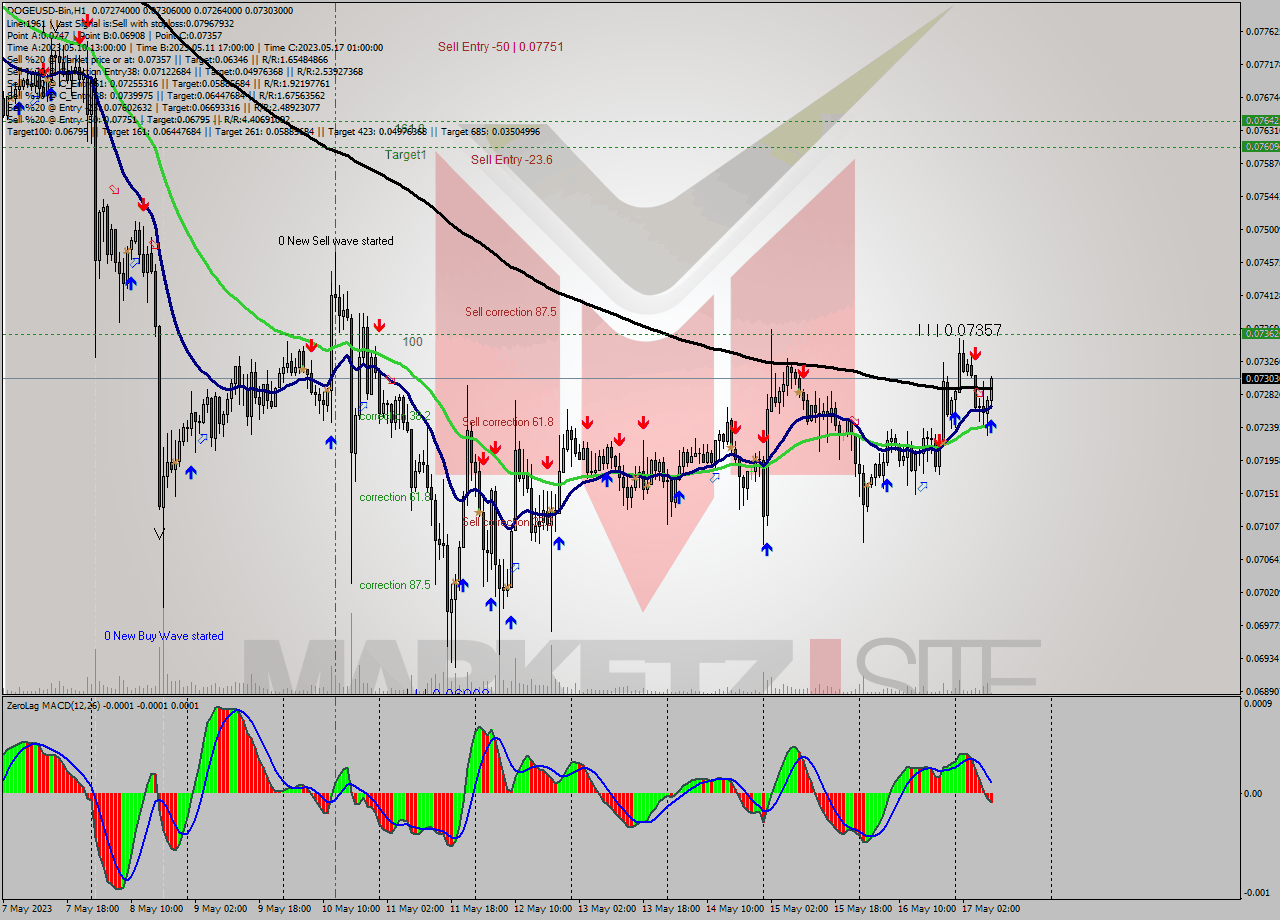Click the 0.06934 price axis value
Image resolution: width=1280 pixels, height=920 pixels.
[x=1261, y=658]
